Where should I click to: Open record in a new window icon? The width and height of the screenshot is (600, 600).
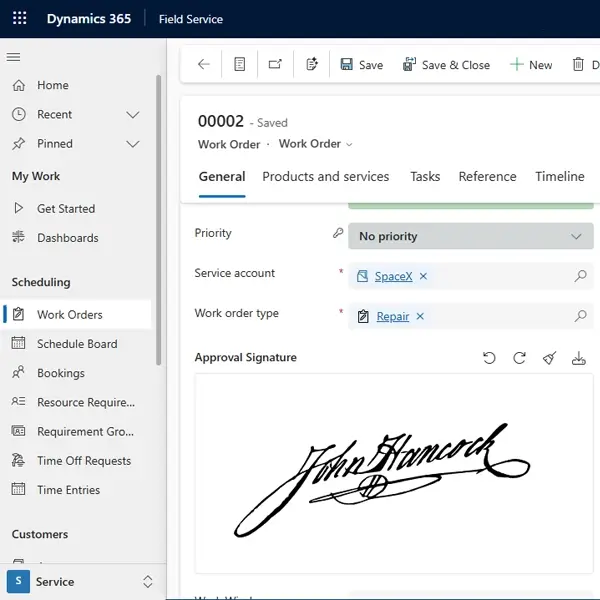coord(275,64)
